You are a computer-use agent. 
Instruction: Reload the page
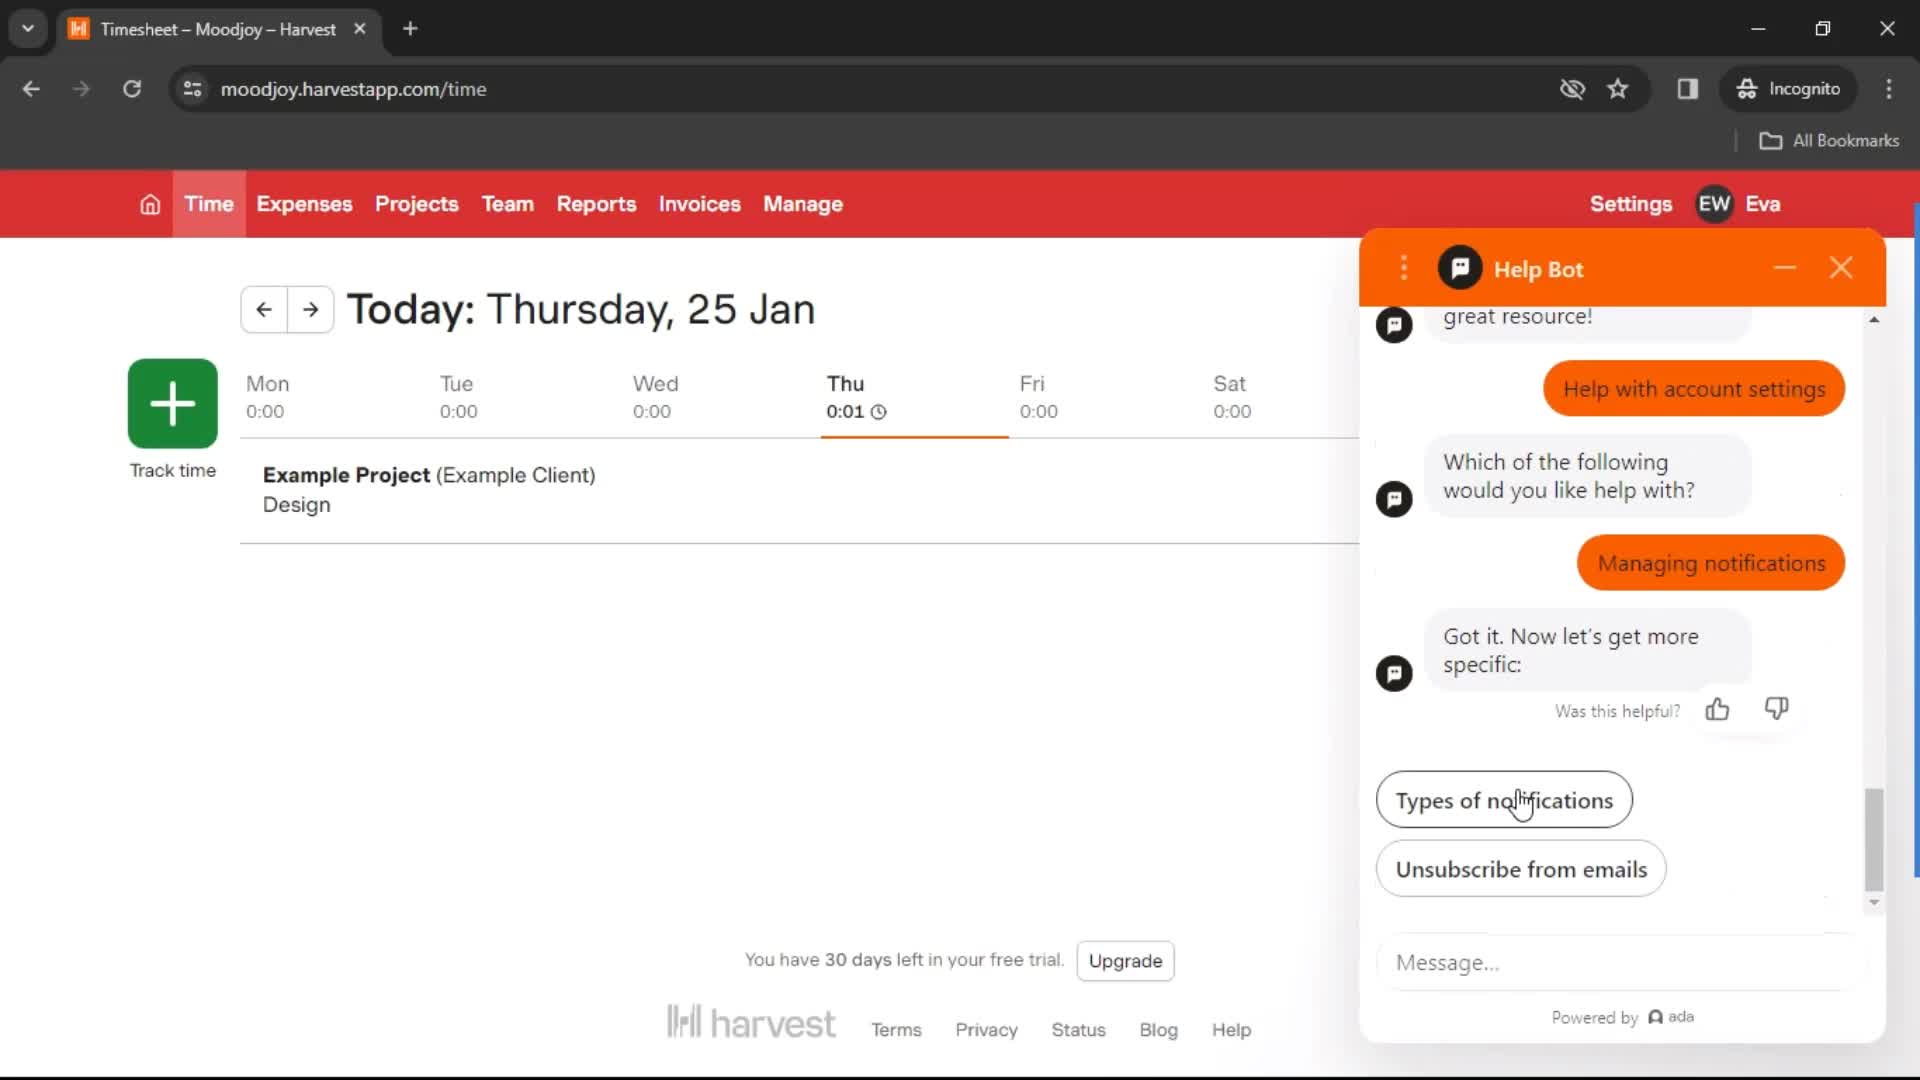click(132, 89)
